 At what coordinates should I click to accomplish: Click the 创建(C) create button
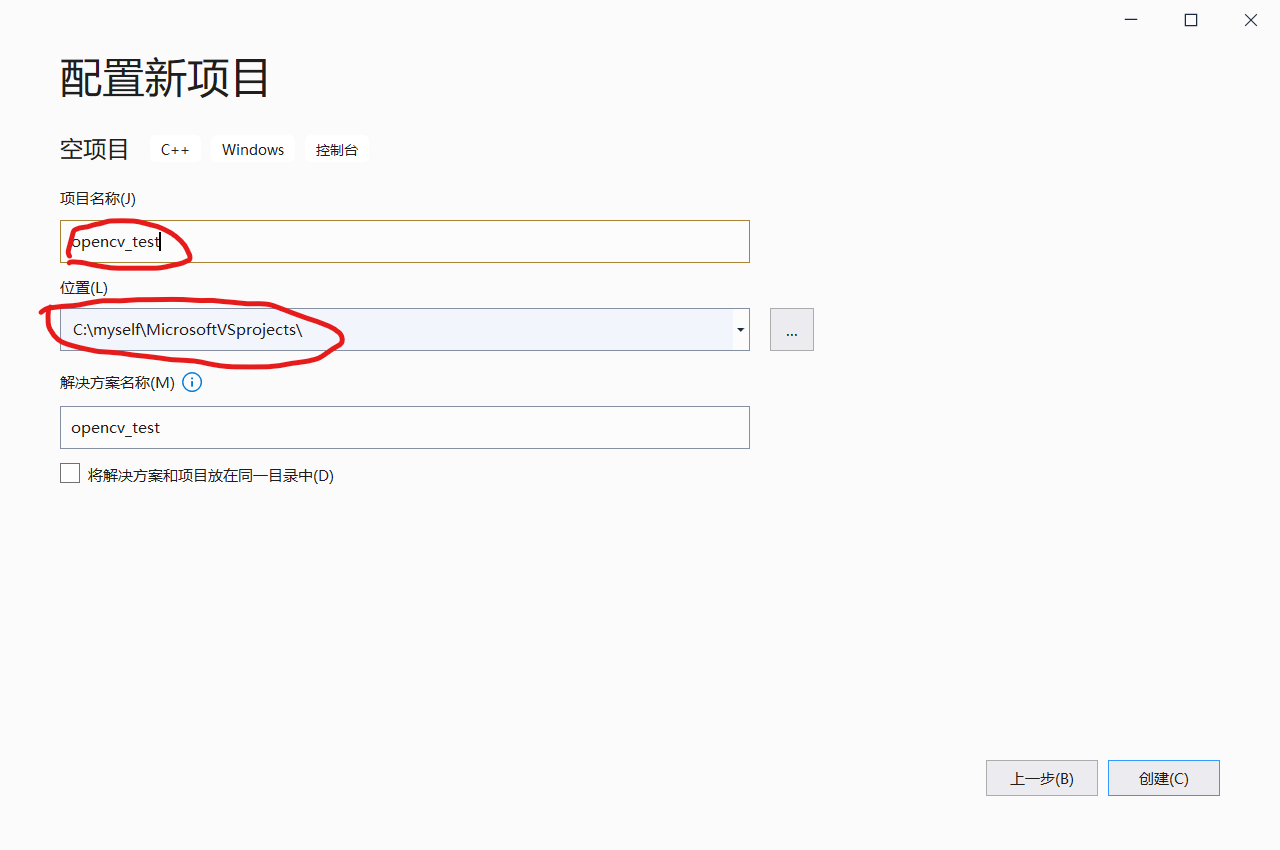tap(1164, 778)
